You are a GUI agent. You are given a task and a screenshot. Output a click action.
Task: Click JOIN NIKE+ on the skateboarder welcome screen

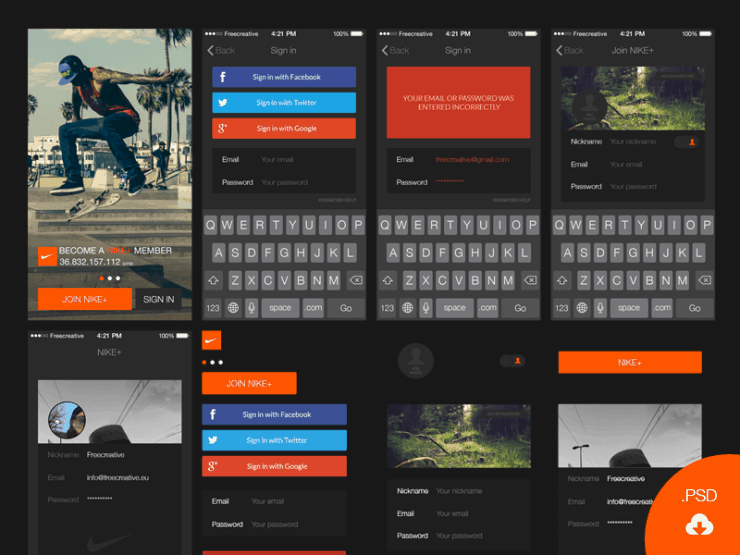point(84,299)
